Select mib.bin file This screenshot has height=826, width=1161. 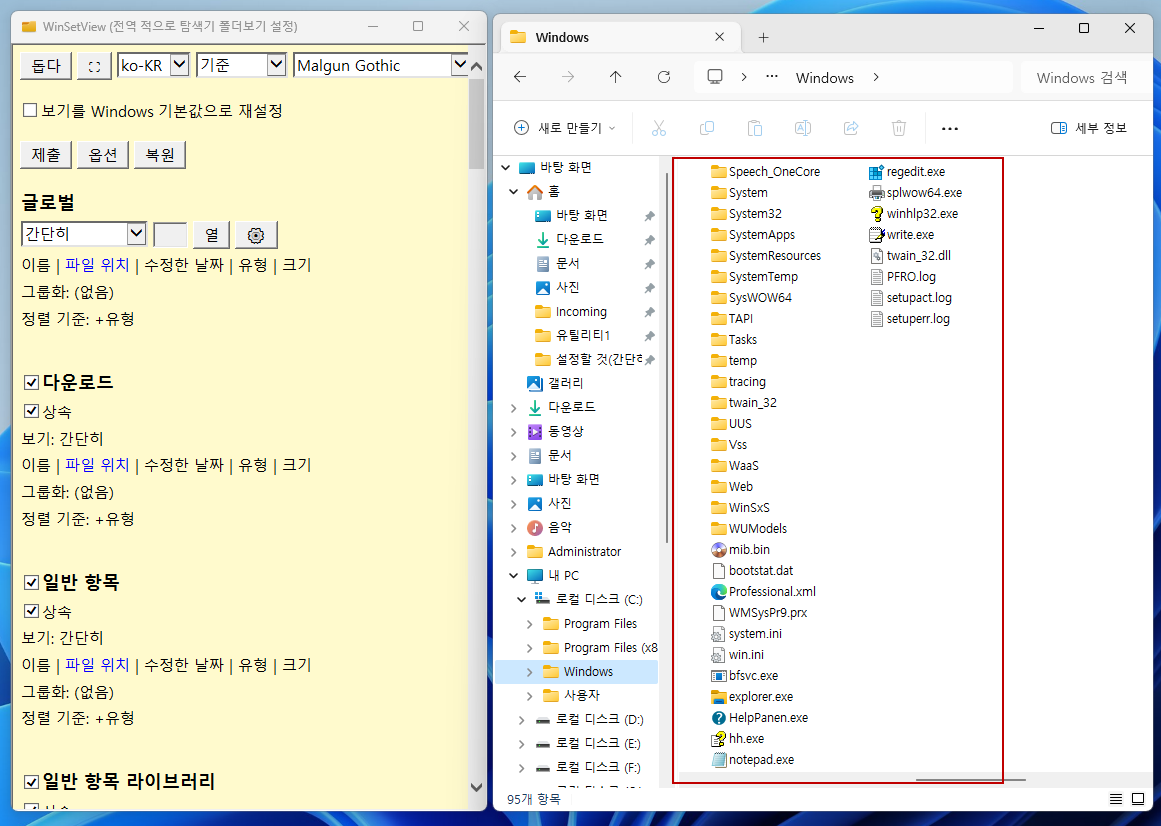pos(740,550)
